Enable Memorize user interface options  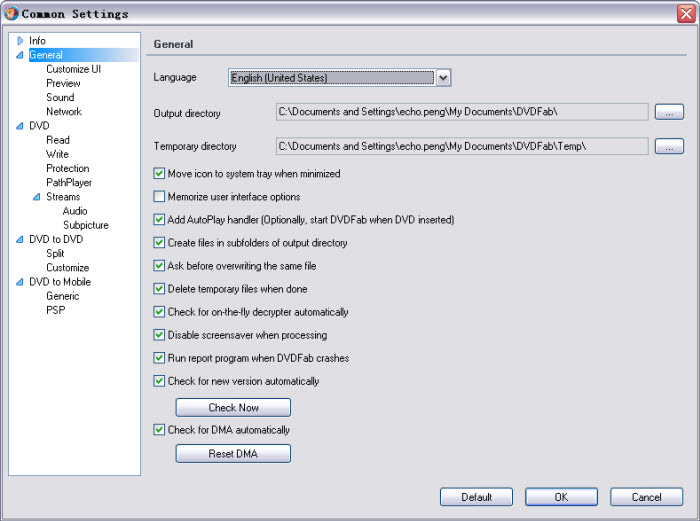[159, 197]
